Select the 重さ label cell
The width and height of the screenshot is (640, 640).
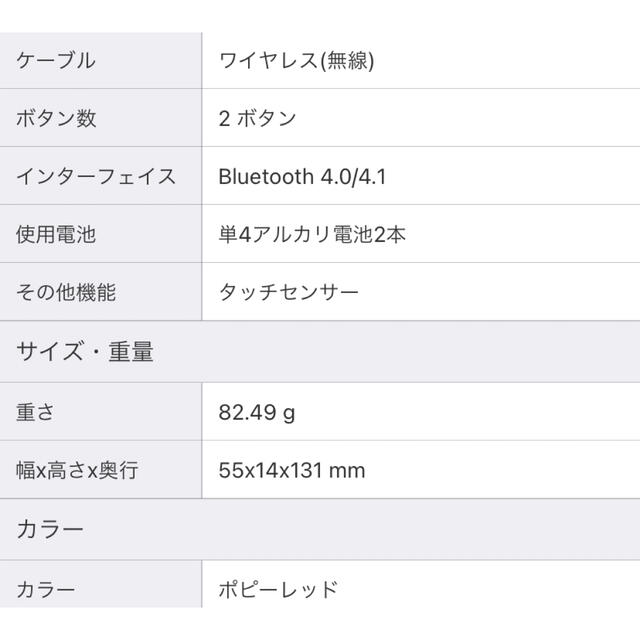click(100, 412)
